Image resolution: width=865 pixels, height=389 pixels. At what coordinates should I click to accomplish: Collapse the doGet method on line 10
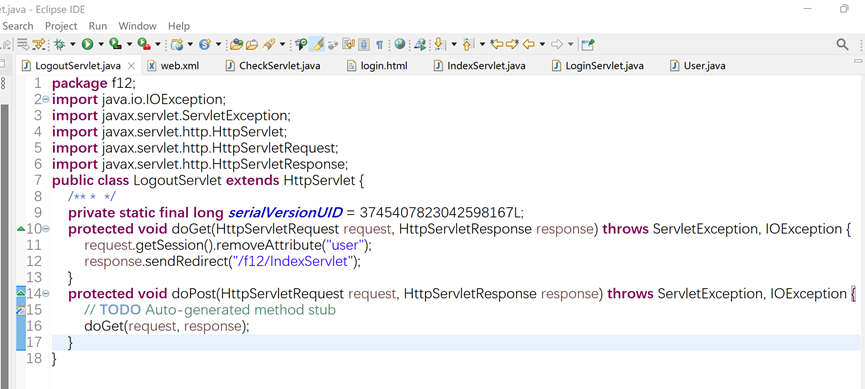(x=46, y=228)
